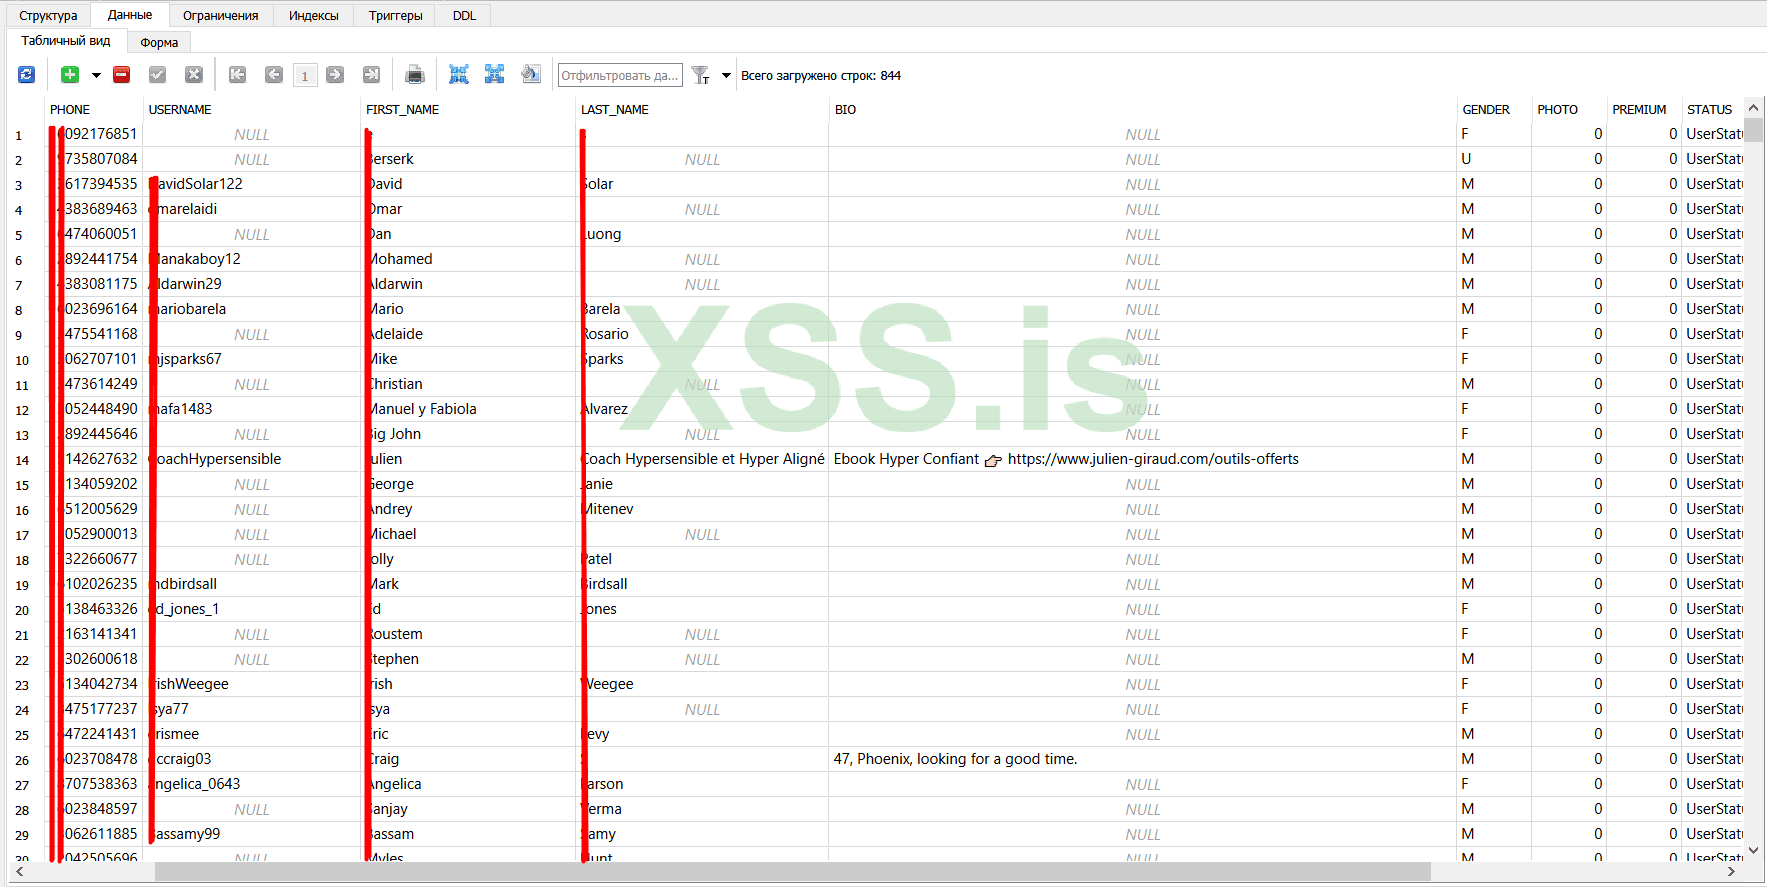Click the cyan arrows icon beside the paint bucket

click(494, 75)
